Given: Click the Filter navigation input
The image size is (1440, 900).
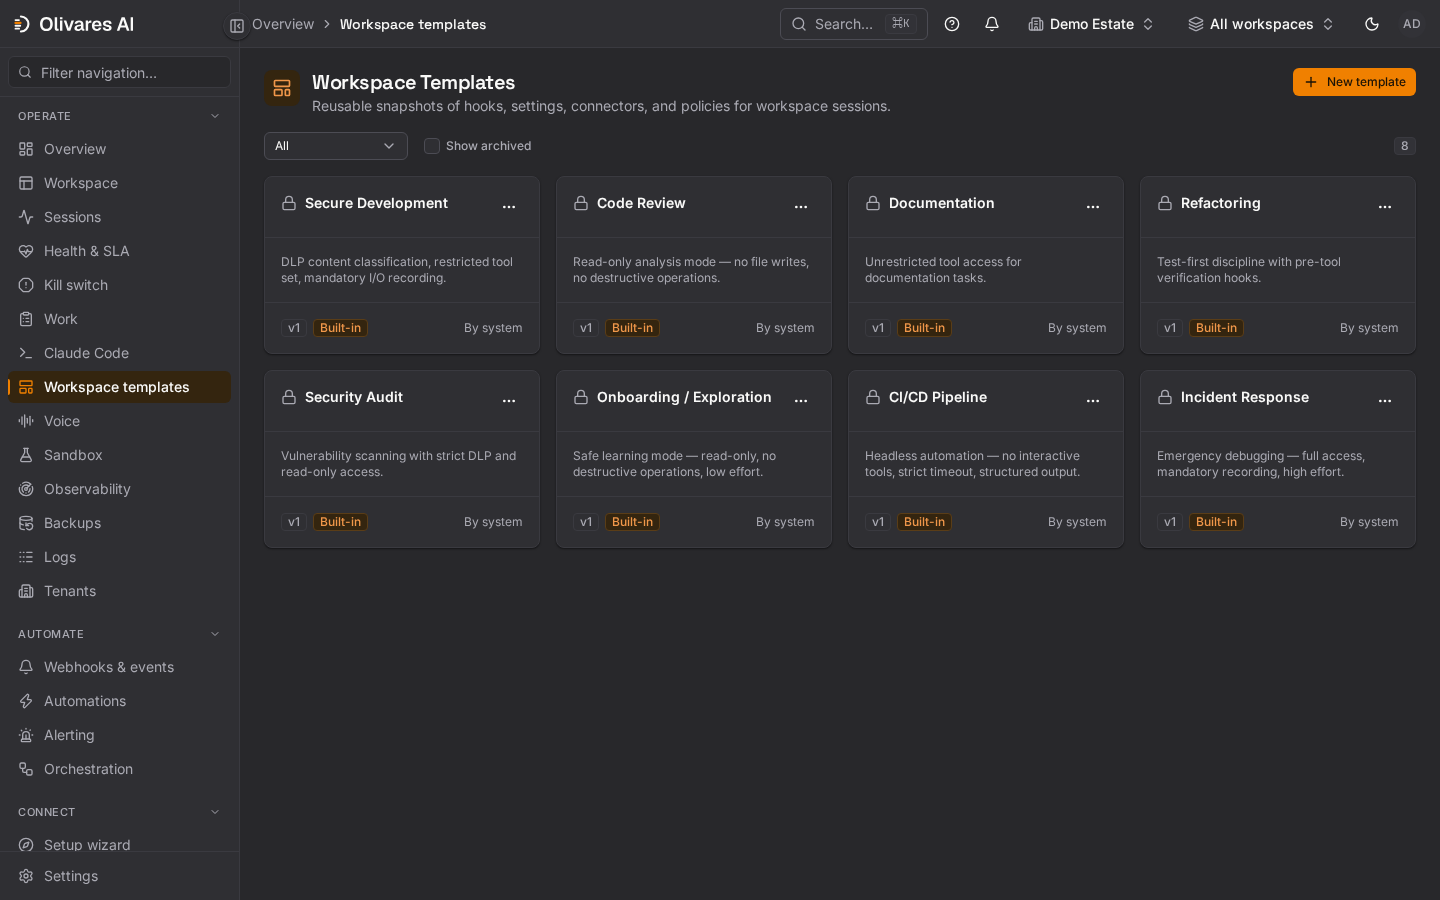Looking at the screenshot, I should point(119,72).
